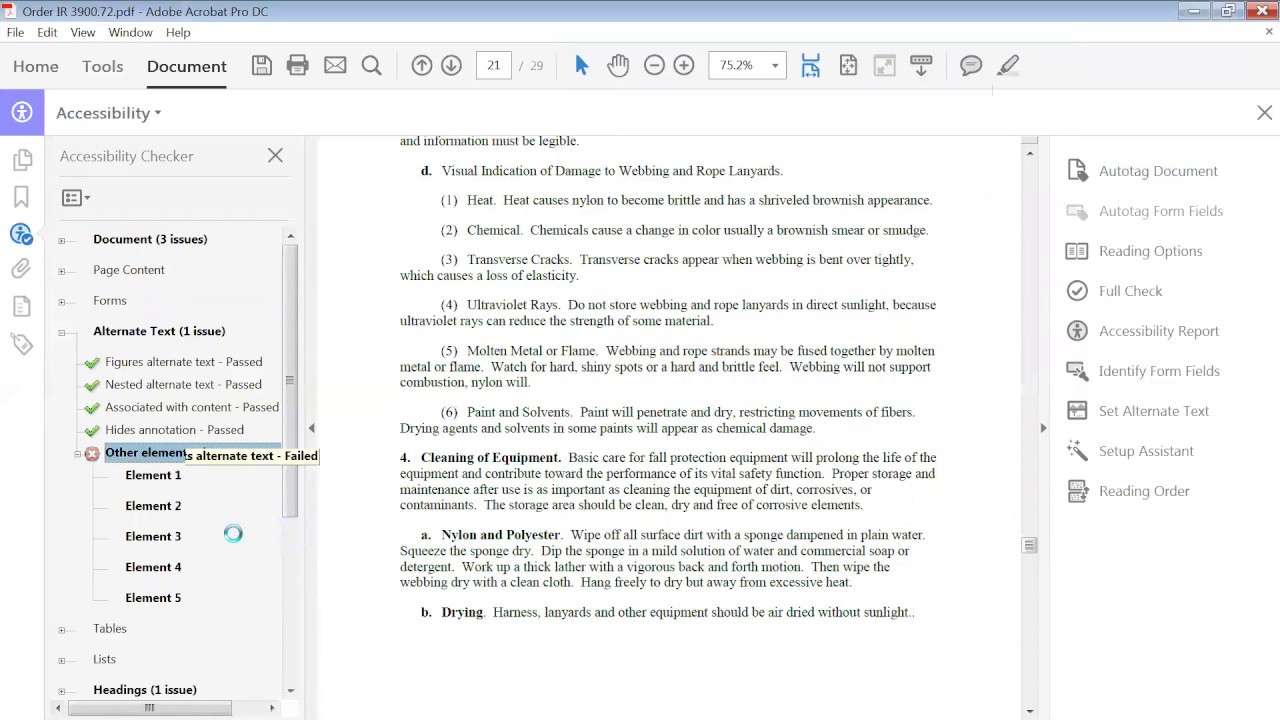Expand the Headings (1 issue) node

click(x=61, y=691)
